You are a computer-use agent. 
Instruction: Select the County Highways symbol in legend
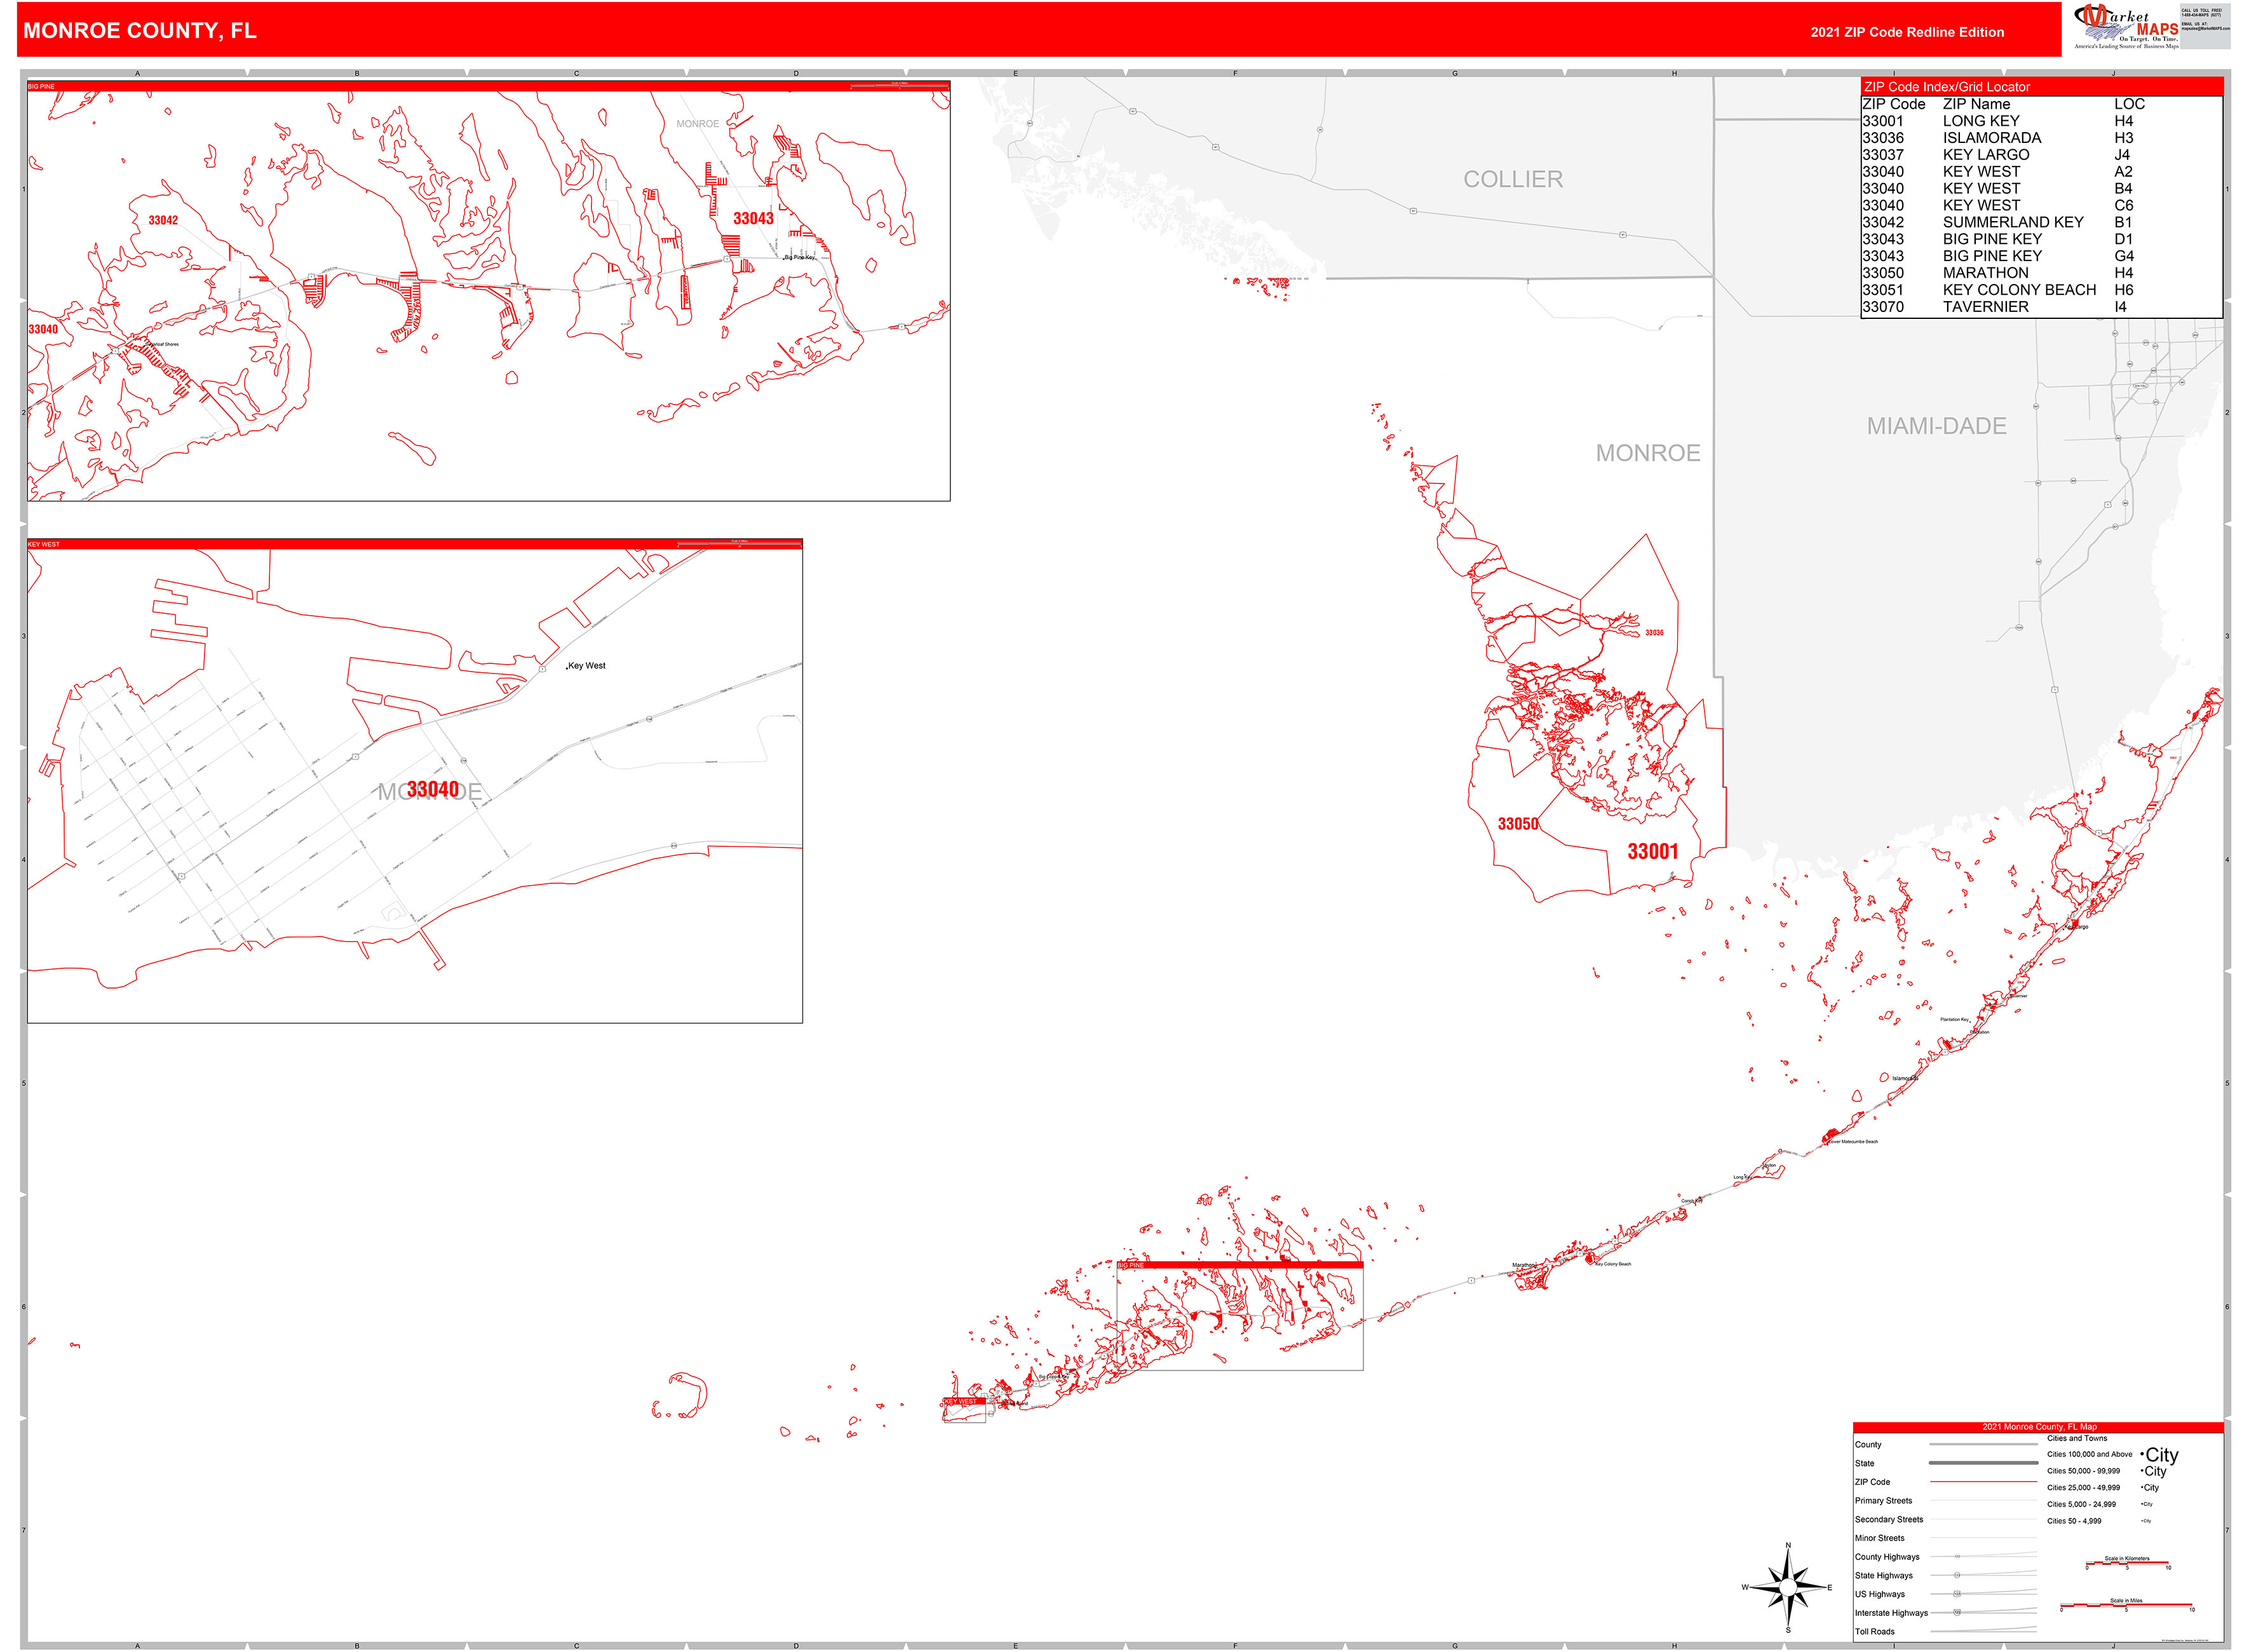(1957, 1556)
